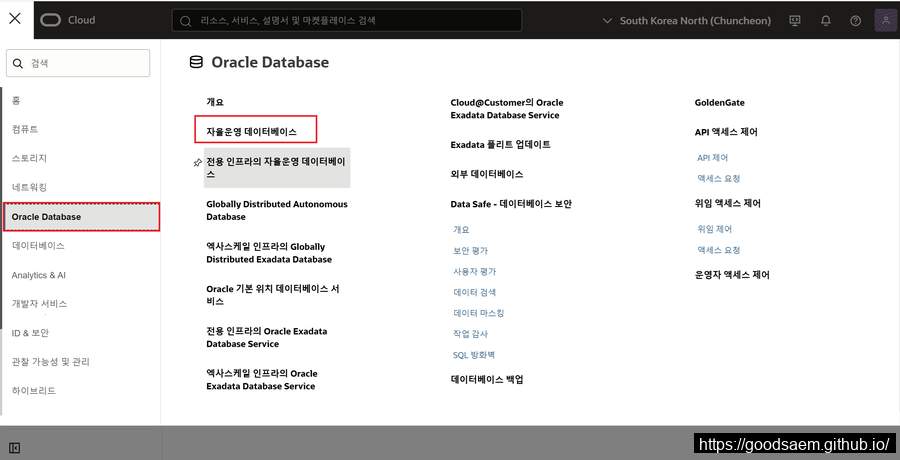Click the magnifier icon in sidebar search box
Screen dimensions: 900x460
[x=18, y=63]
